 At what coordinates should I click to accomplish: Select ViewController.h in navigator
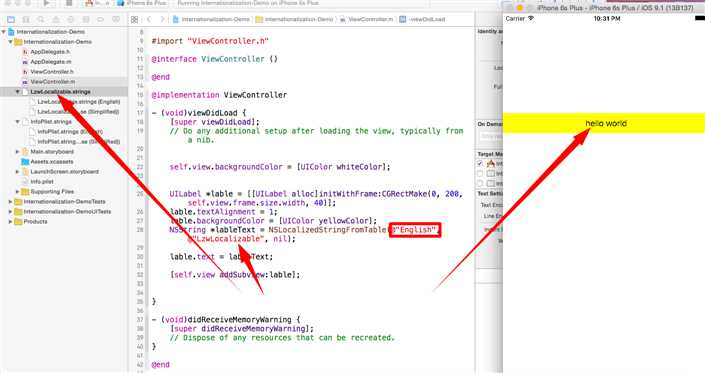pos(52,72)
